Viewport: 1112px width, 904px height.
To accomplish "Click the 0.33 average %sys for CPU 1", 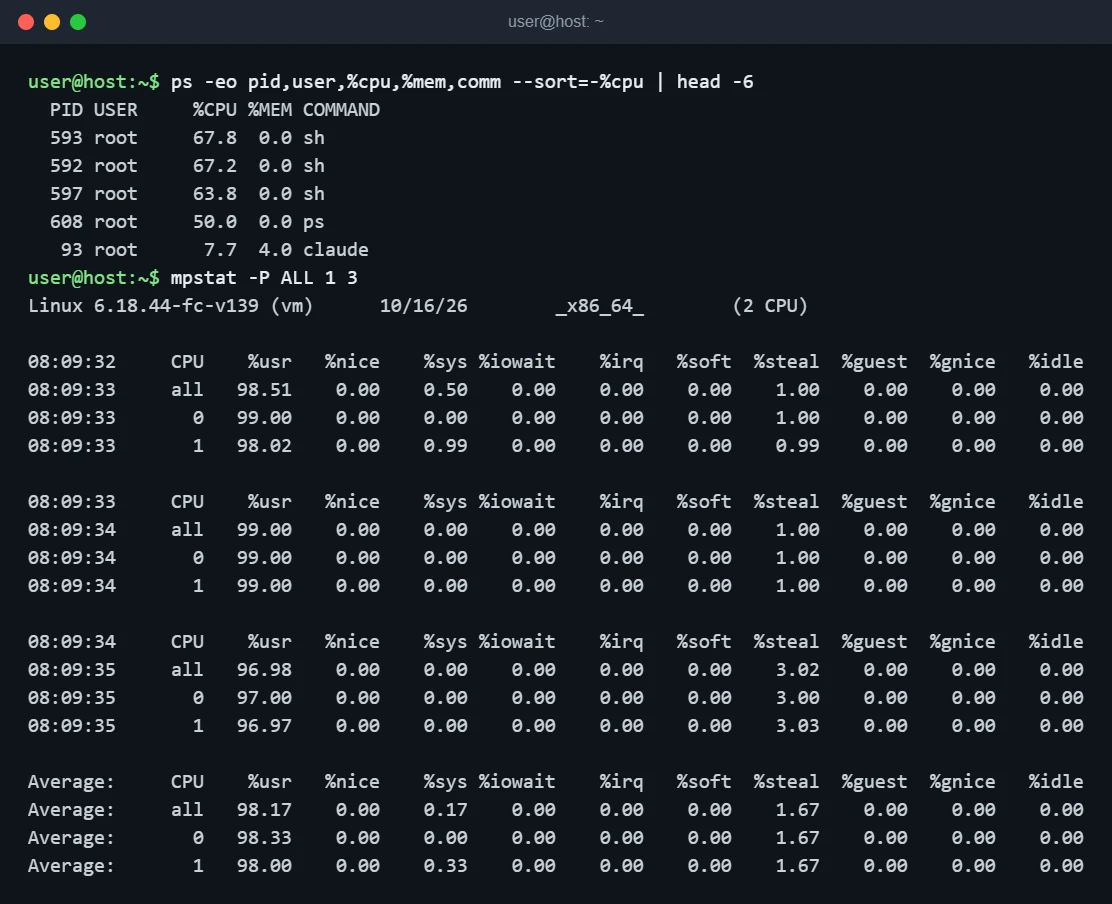I will (445, 866).
